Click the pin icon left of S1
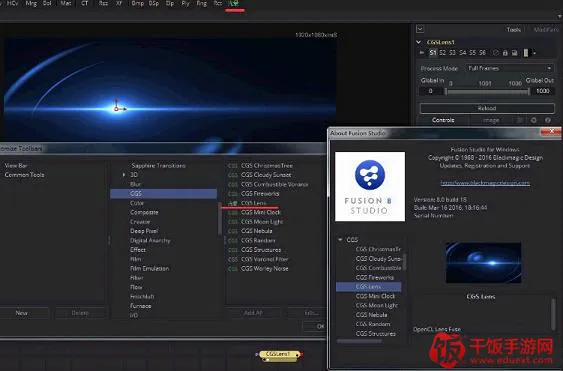The width and height of the screenshot is (563, 371). [x=422, y=53]
